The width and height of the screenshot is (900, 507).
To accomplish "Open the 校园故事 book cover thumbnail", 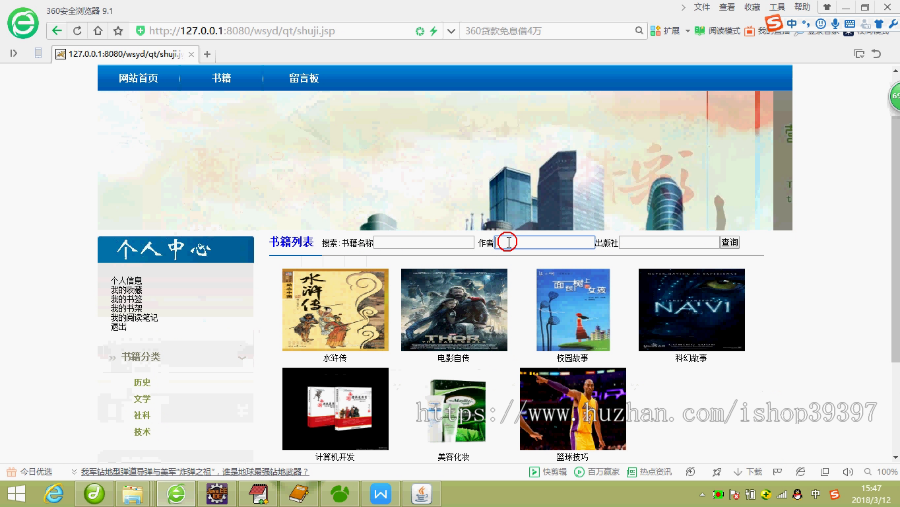I will point(573,309).
